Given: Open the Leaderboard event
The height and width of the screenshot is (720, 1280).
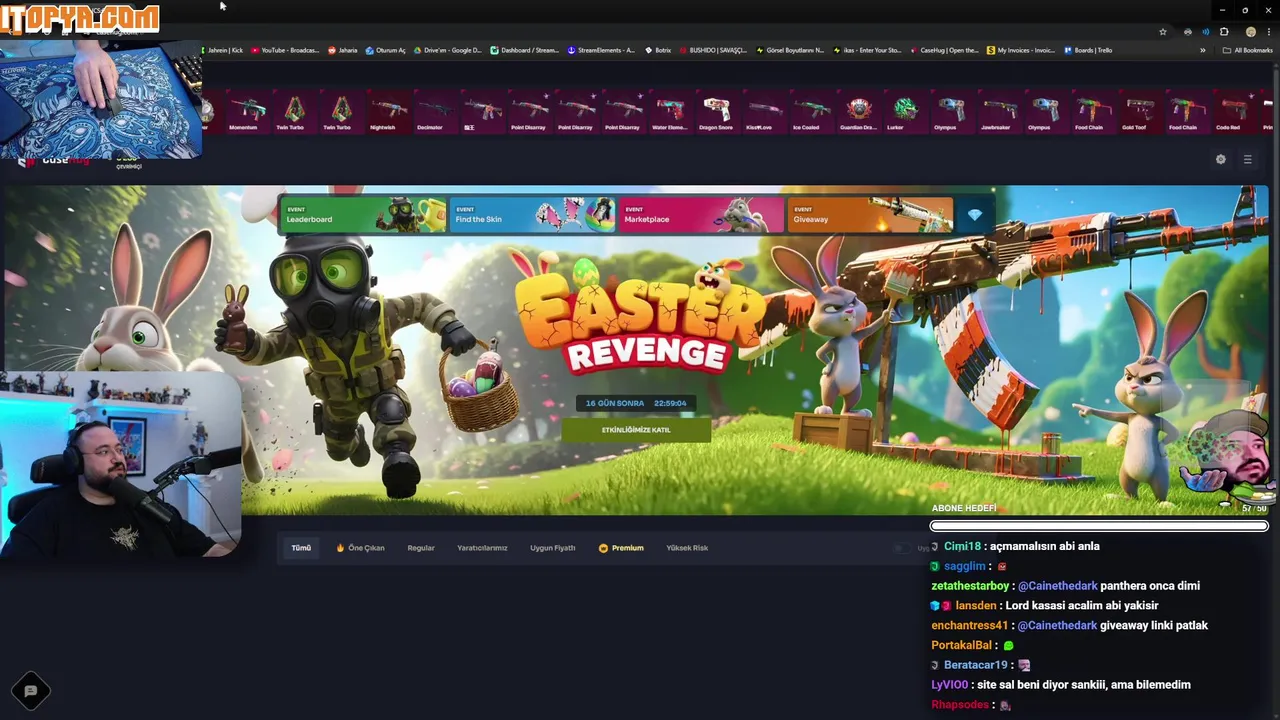Looking at the screenshot, I should coord(363,215).
